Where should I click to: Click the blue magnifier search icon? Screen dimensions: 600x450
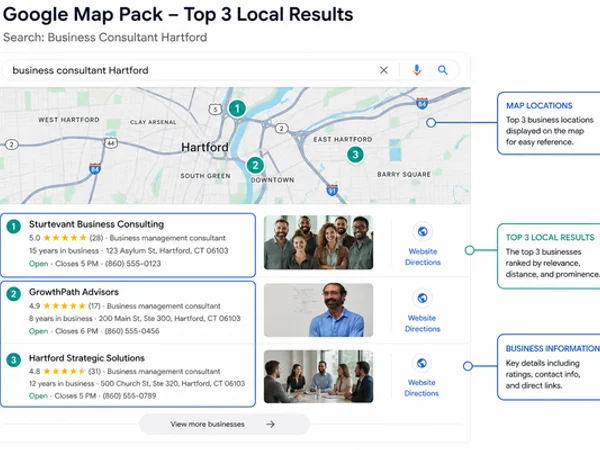click(443, 70)
